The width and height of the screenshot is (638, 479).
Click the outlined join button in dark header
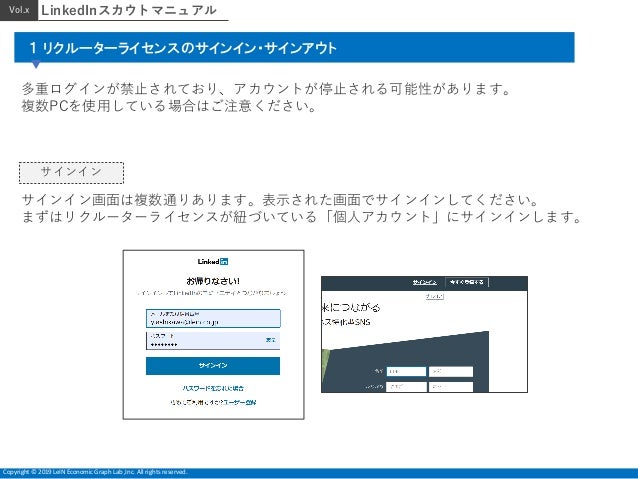coord(467,282)
